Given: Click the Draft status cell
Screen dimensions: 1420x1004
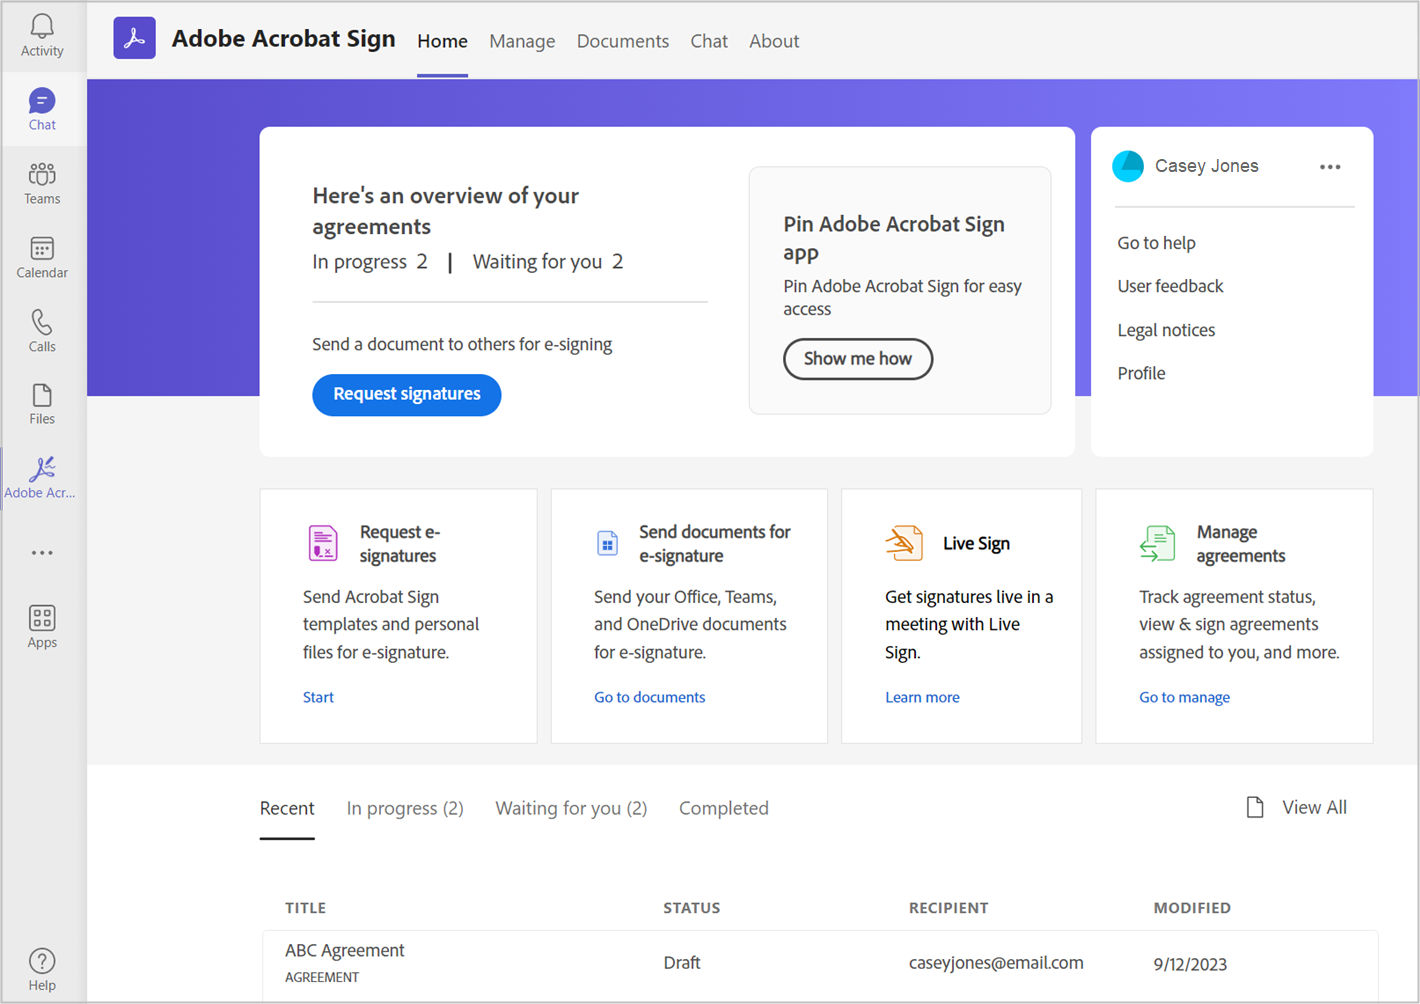Looking at the screenshot, I should pos(682,963).
